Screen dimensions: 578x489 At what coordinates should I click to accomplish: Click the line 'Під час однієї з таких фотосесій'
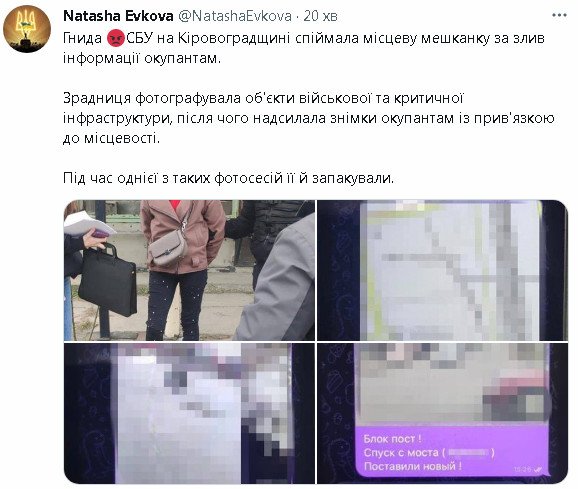(x=229, y=178)
